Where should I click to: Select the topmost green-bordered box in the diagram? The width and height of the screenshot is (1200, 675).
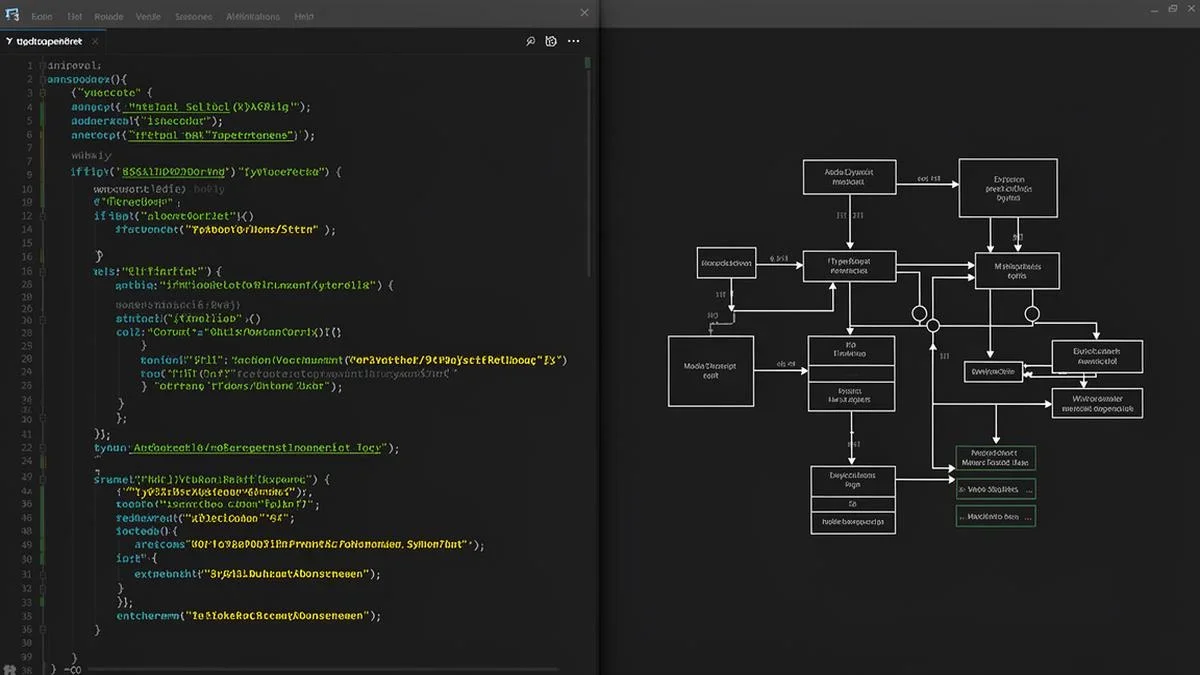coord(995,458)
